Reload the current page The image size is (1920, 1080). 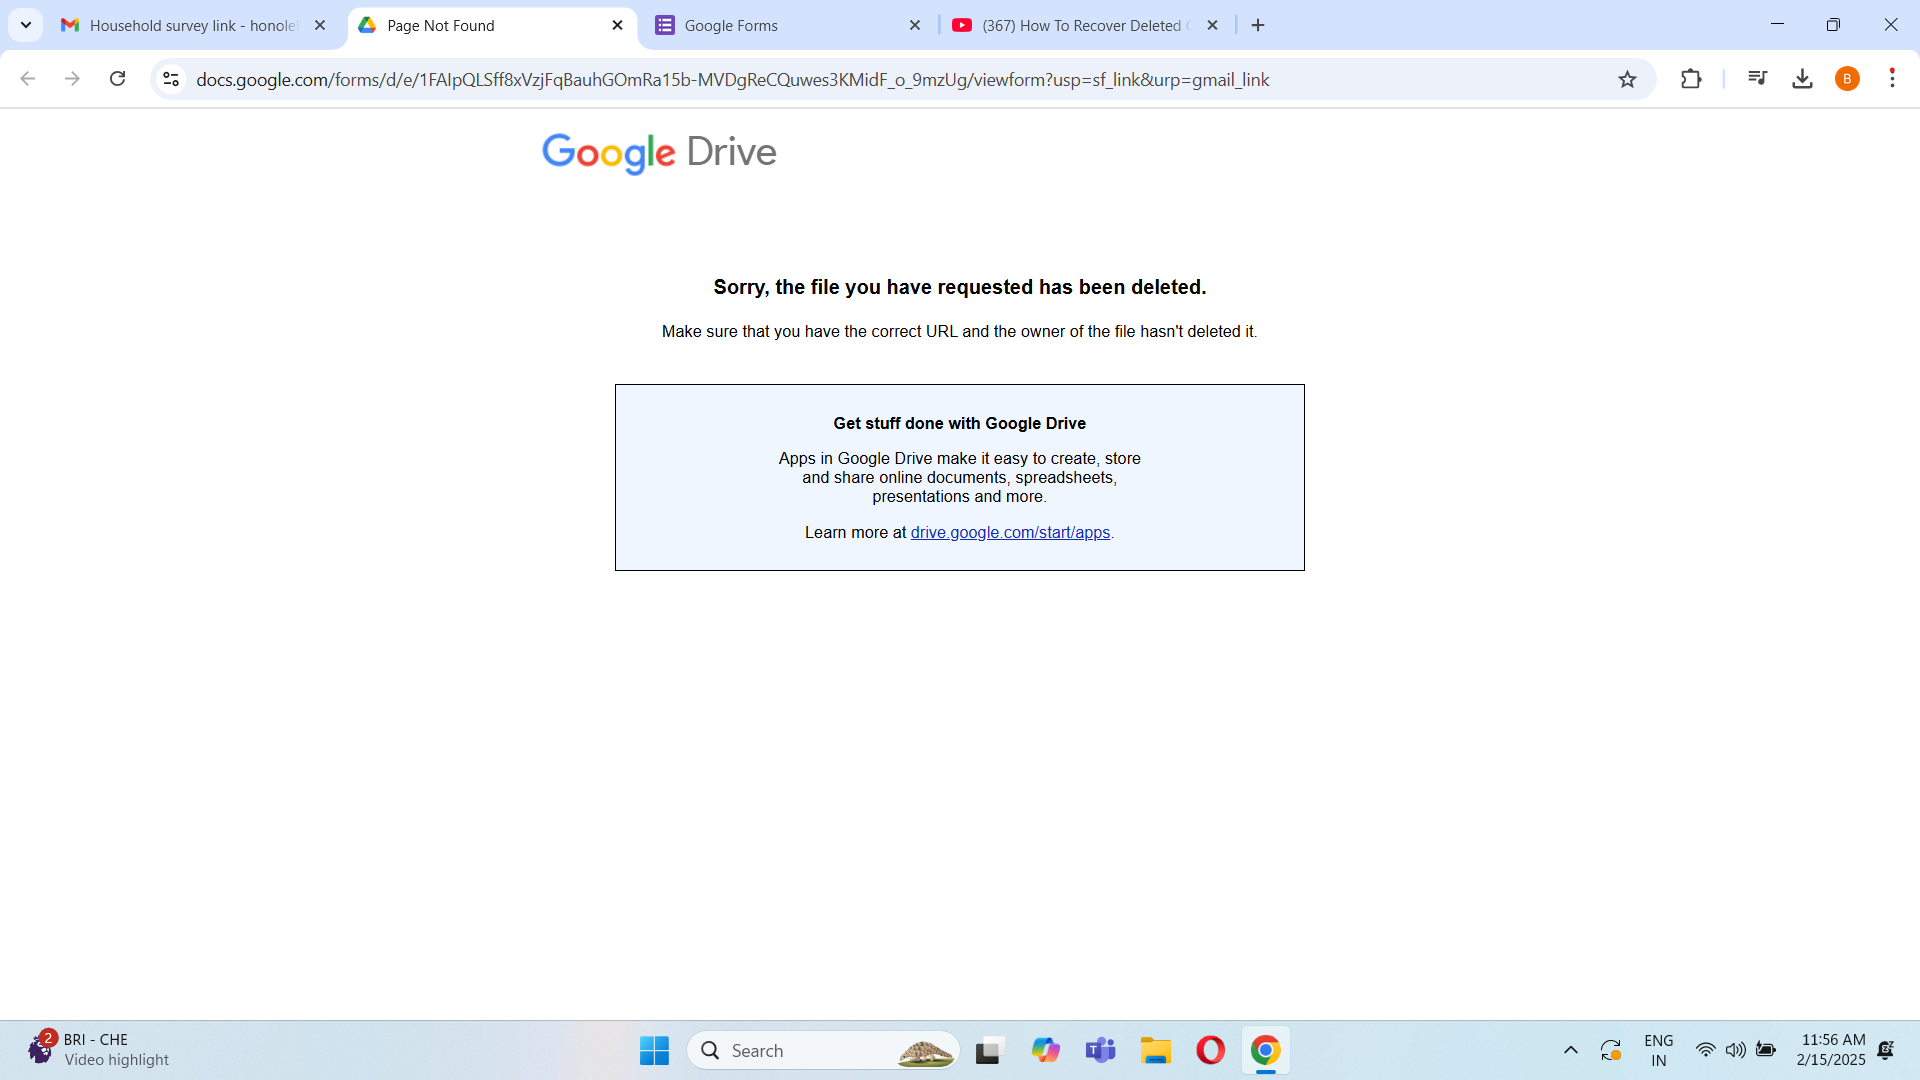pos(117,79)
